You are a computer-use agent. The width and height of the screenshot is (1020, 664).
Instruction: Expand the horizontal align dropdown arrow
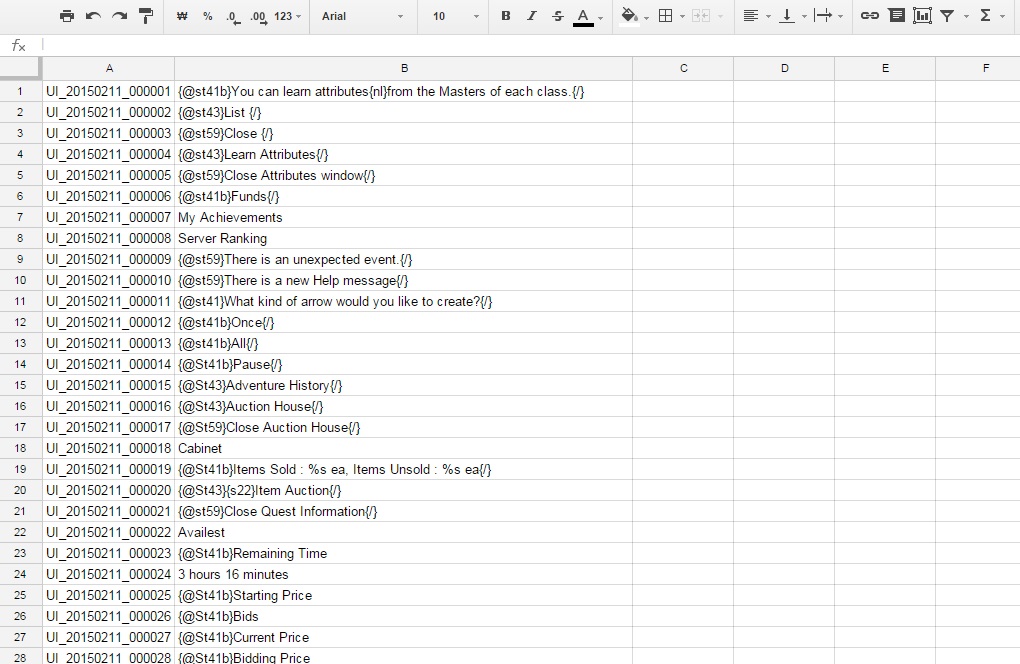[768, 17]
